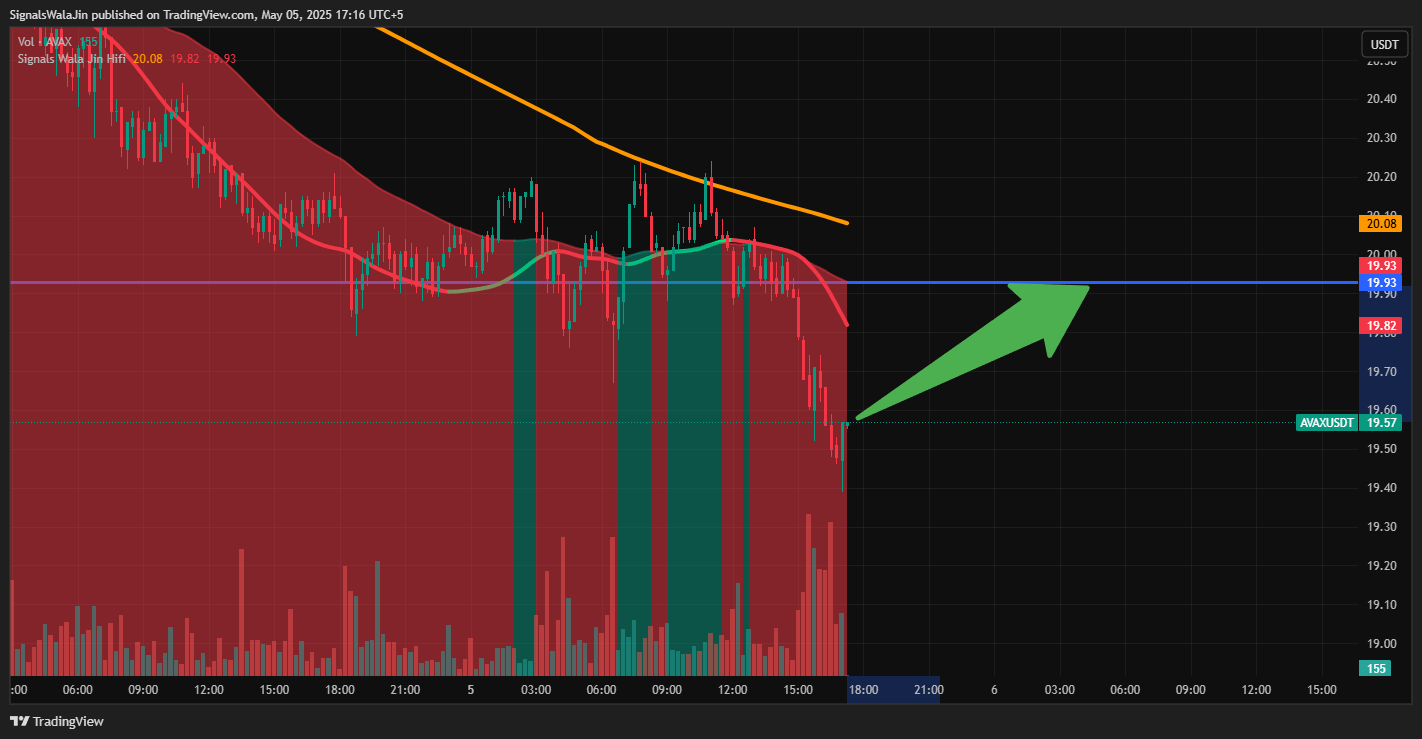
Task: Select the 'Signals Wala Jin Hifi' indicator legend
Action: (72, 59)
